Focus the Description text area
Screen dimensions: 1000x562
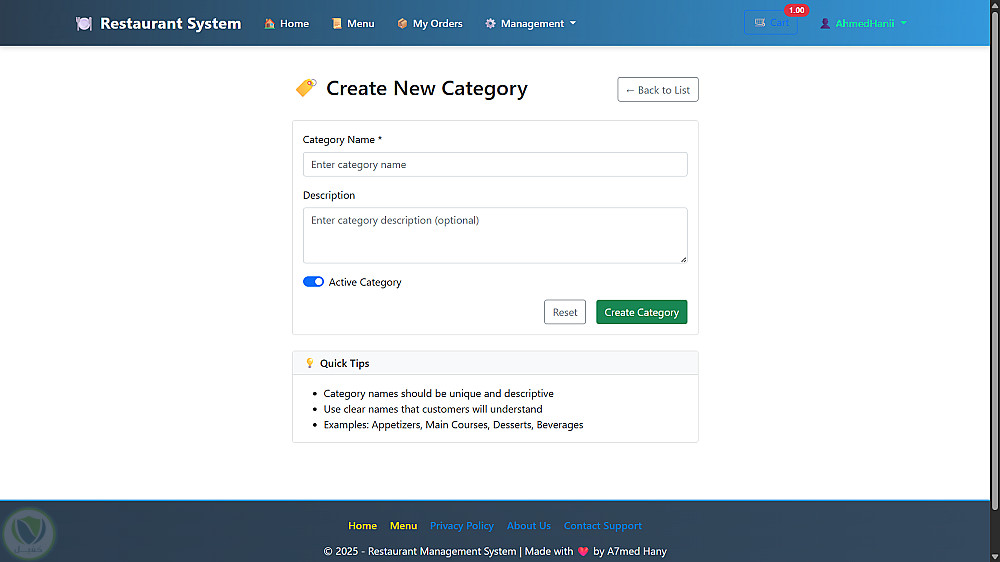pyautogui.click(x=495, y=235)
